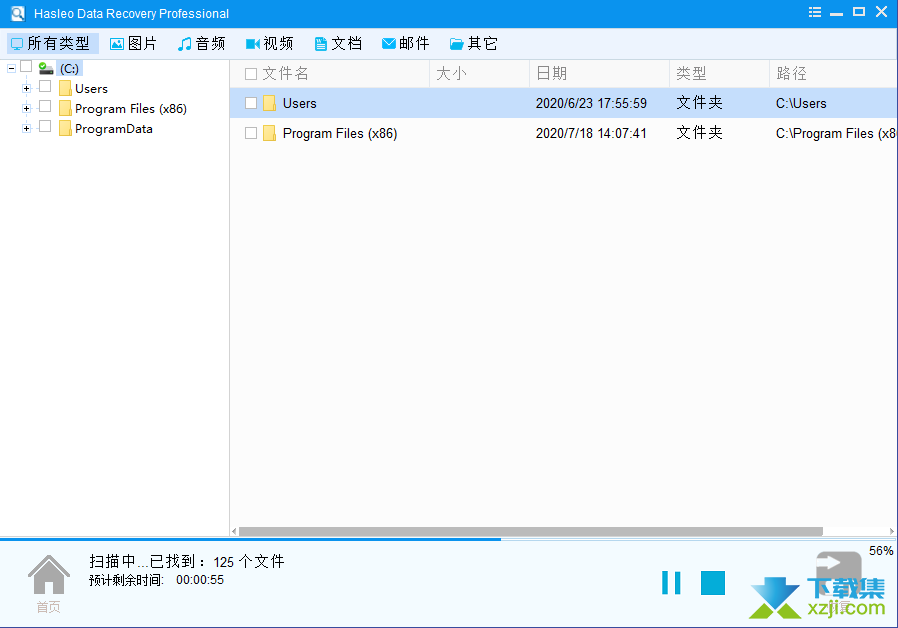The height and width of the screenshot is (628, 898).
Task: Toggle the select-all checkbox beside 文件名
Action: point(251,74)
